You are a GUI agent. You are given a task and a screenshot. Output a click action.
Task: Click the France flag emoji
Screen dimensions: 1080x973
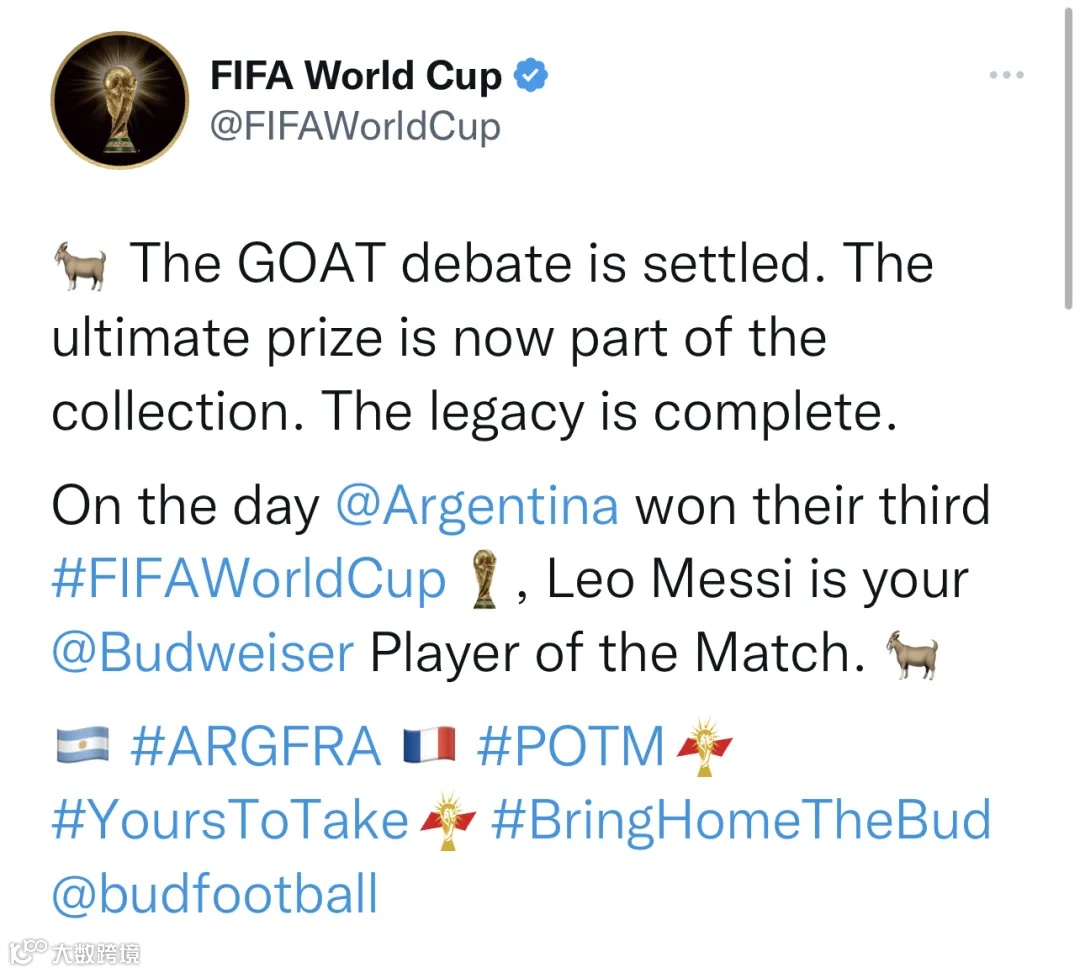tap(428, 746)
